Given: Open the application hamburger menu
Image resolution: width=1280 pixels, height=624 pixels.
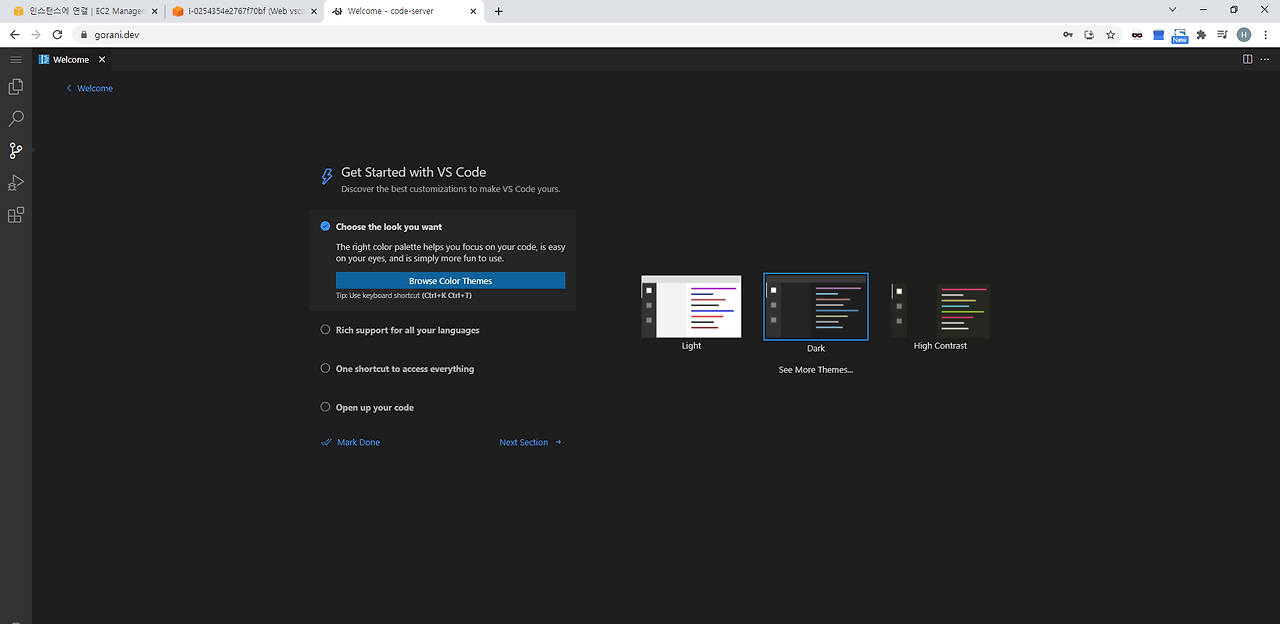Looking at the screenshot, I should [x=15, y=58].
